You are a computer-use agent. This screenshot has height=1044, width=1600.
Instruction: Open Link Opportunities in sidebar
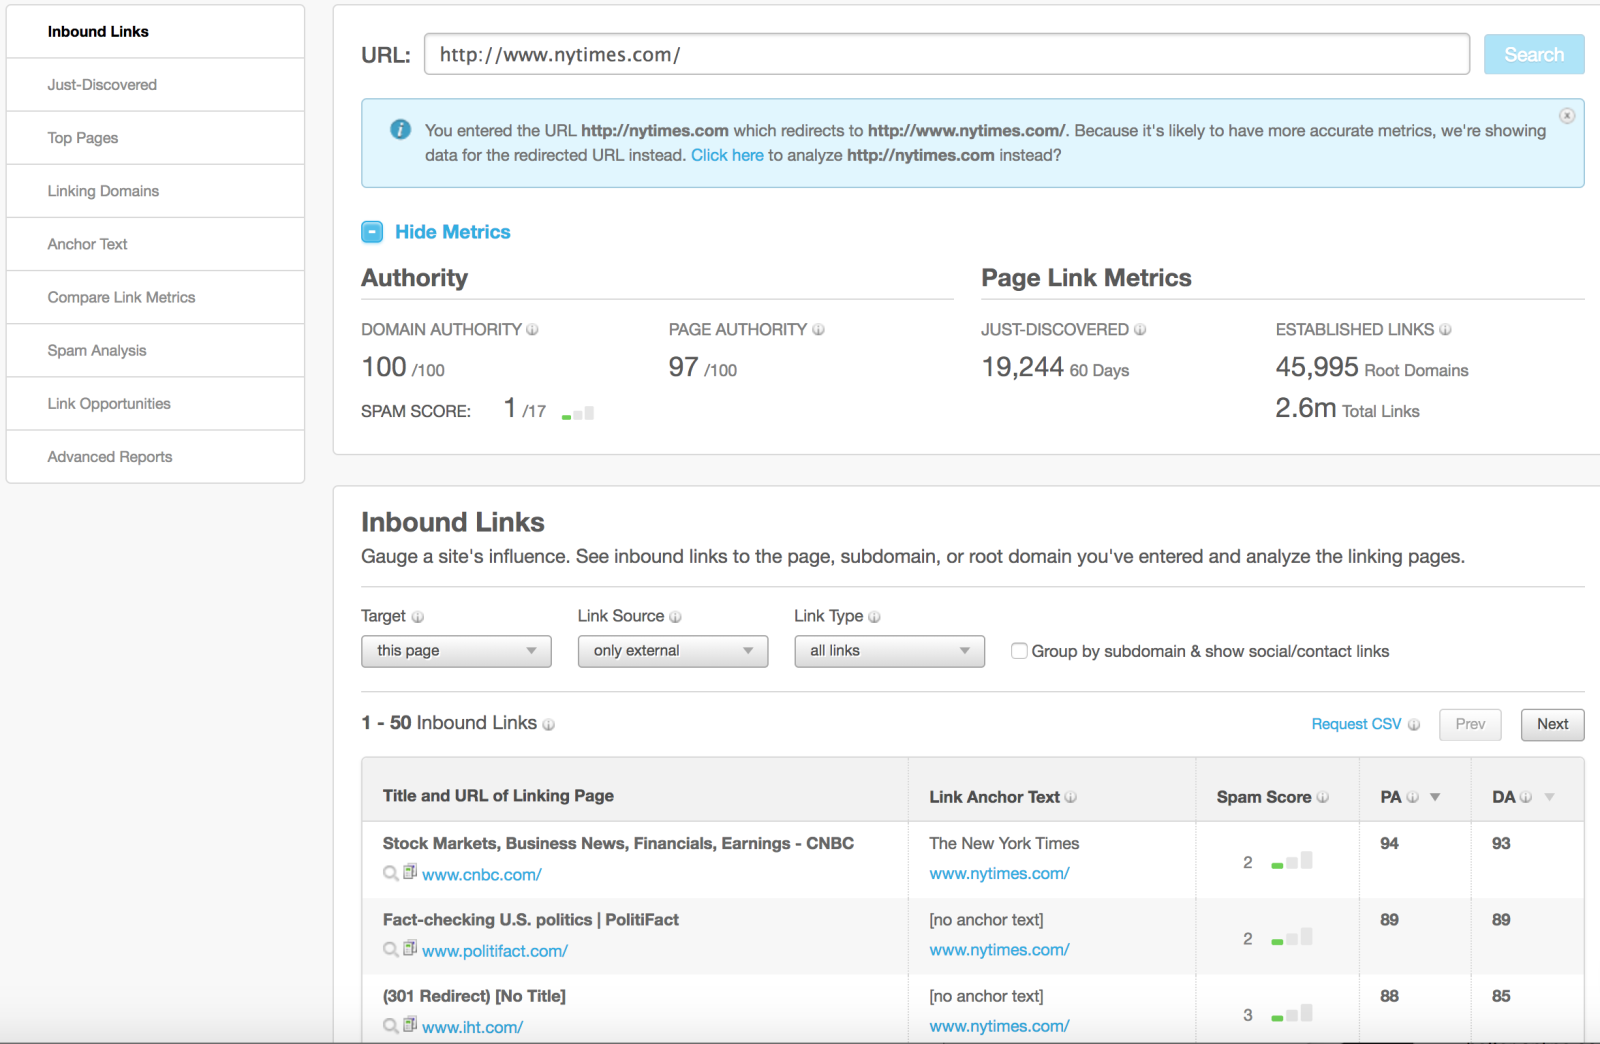point(155,404)
